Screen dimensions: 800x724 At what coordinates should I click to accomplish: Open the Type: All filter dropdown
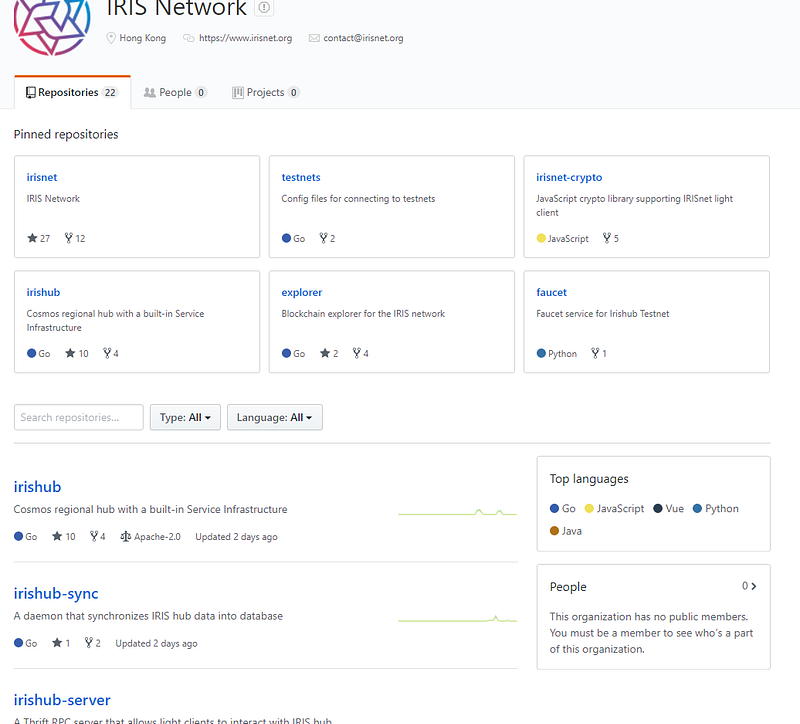pyautogui.click(x=185, y=417)
